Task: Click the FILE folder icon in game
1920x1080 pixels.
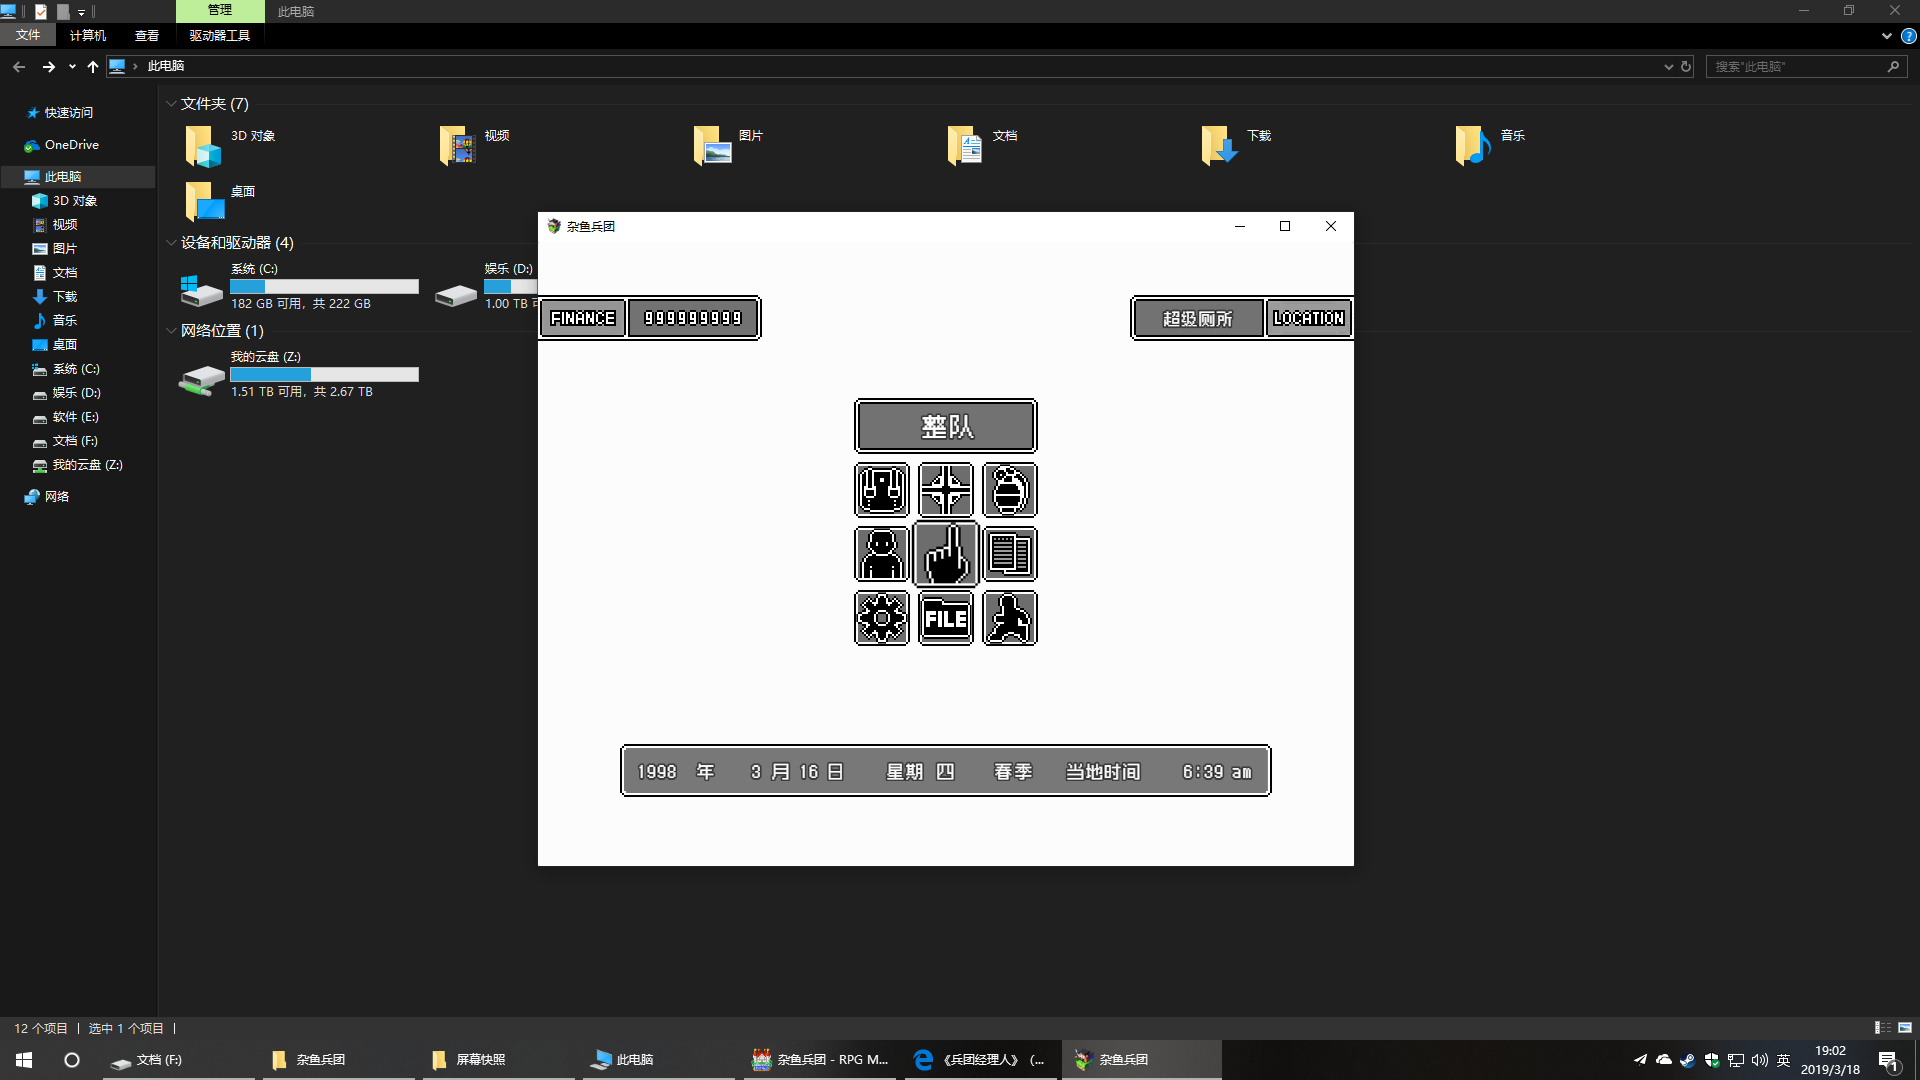Action: (946, 618)
